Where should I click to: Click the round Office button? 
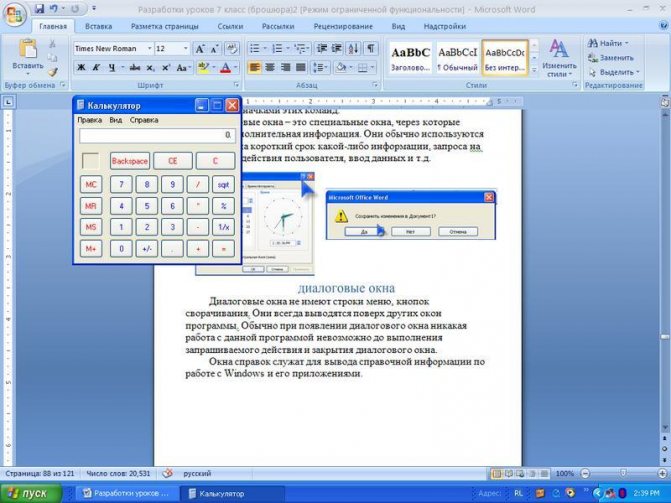(x=14, y=13)
